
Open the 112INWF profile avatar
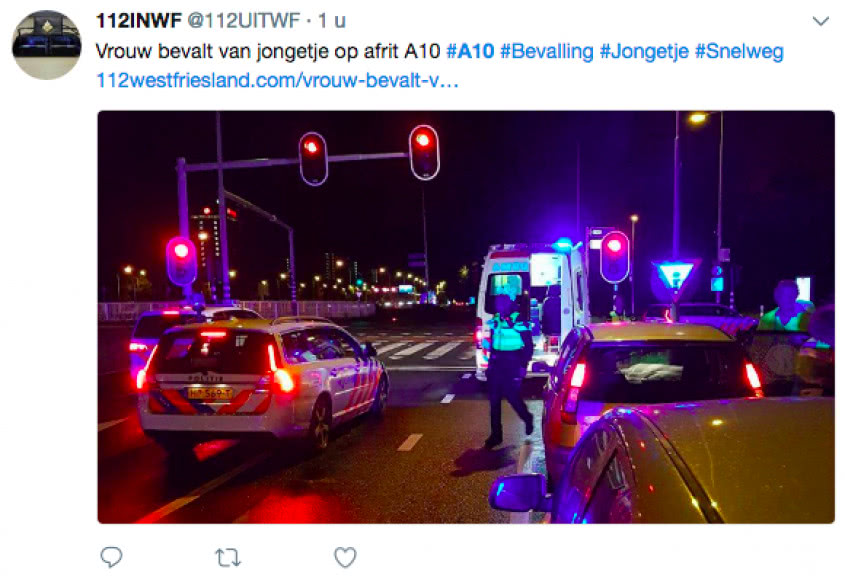46,45
